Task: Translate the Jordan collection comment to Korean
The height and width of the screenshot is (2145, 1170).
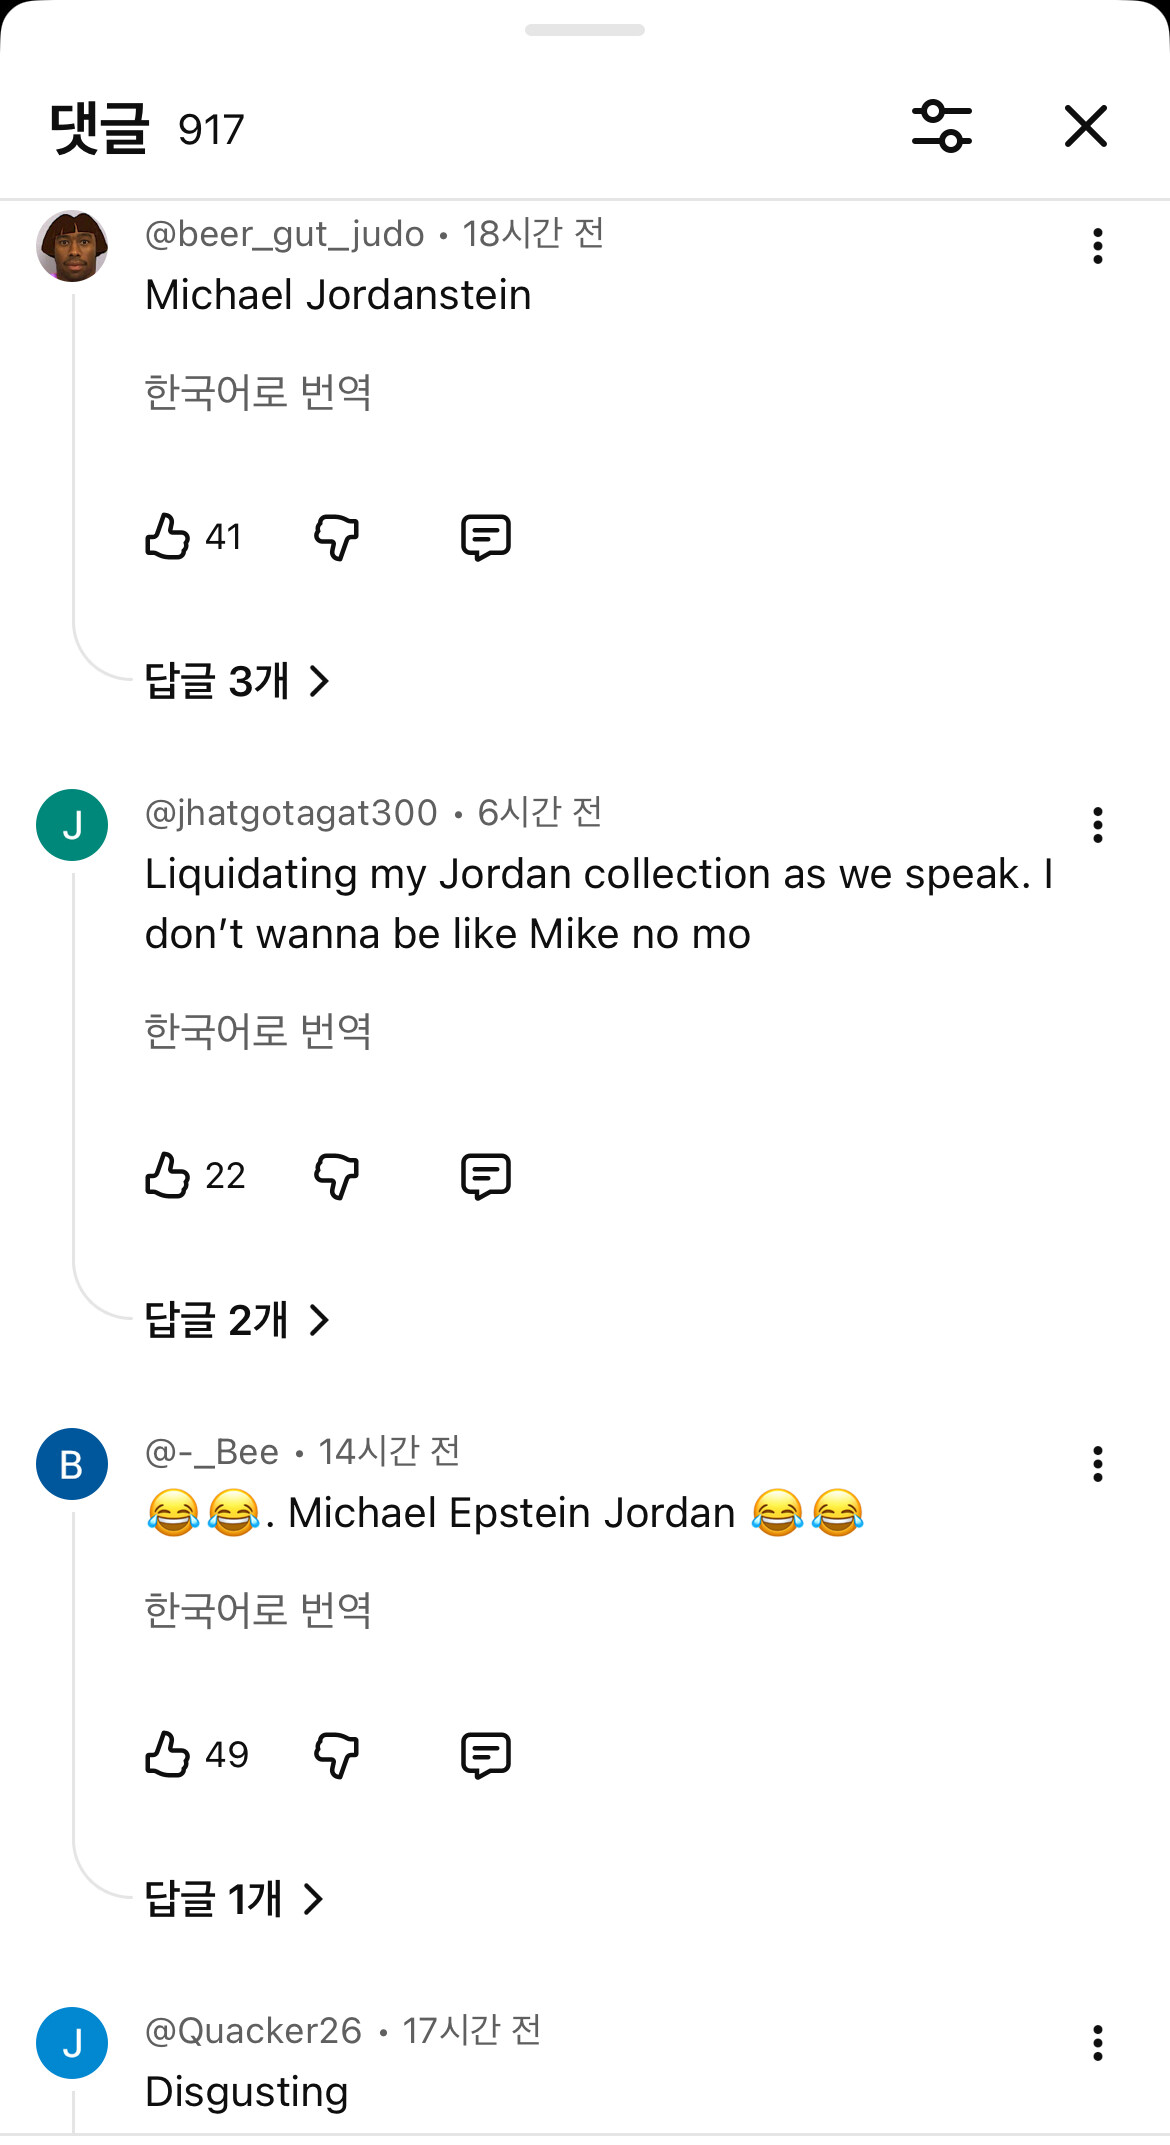Action: [x=258, y=1031]
